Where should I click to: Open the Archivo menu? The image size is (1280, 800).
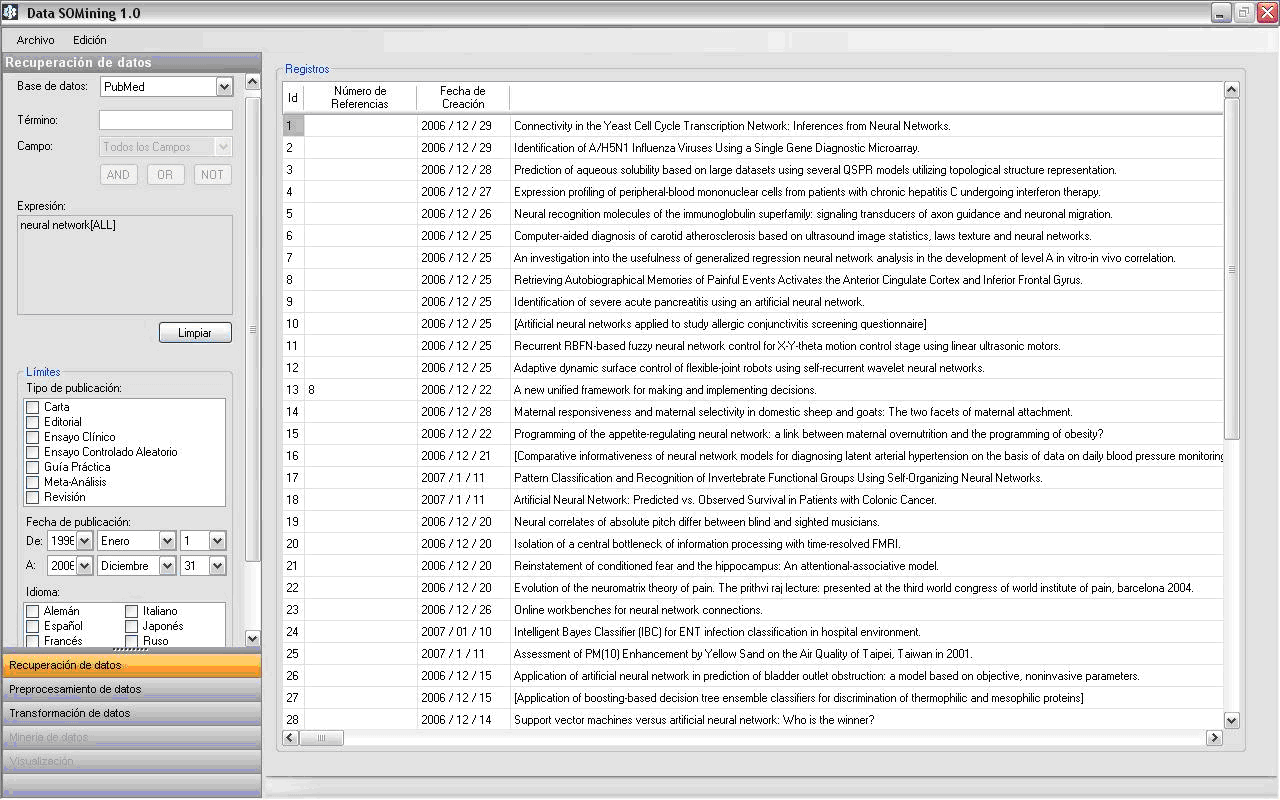click(35, 40)
